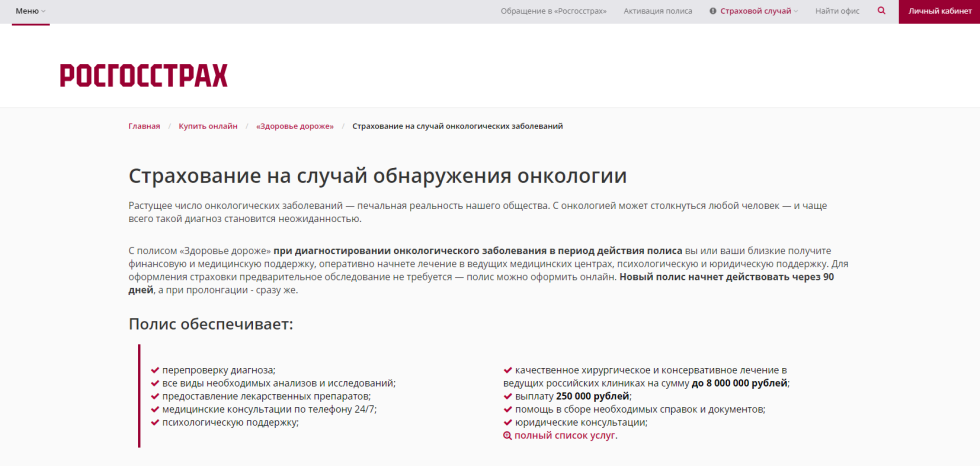Open Обращение в «Росгосстрах» menu item
980x466 pixels.
pyautogui.click(x=553, y=11)
